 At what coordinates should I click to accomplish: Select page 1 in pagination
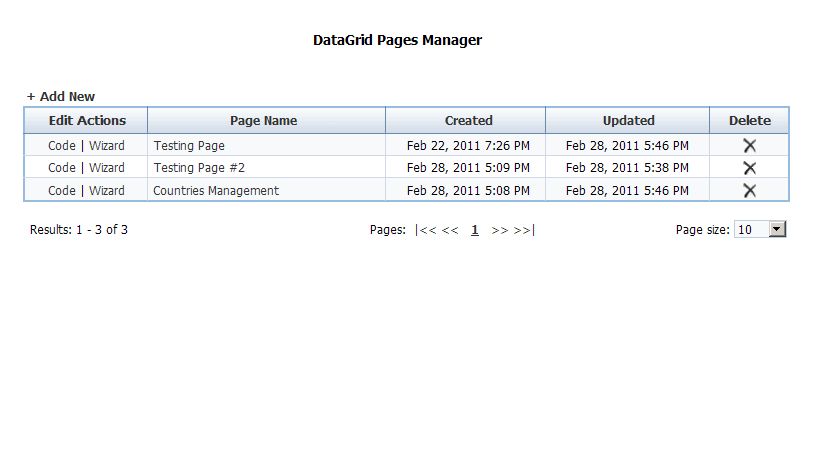pyautogui.click(x=475, y=230)
